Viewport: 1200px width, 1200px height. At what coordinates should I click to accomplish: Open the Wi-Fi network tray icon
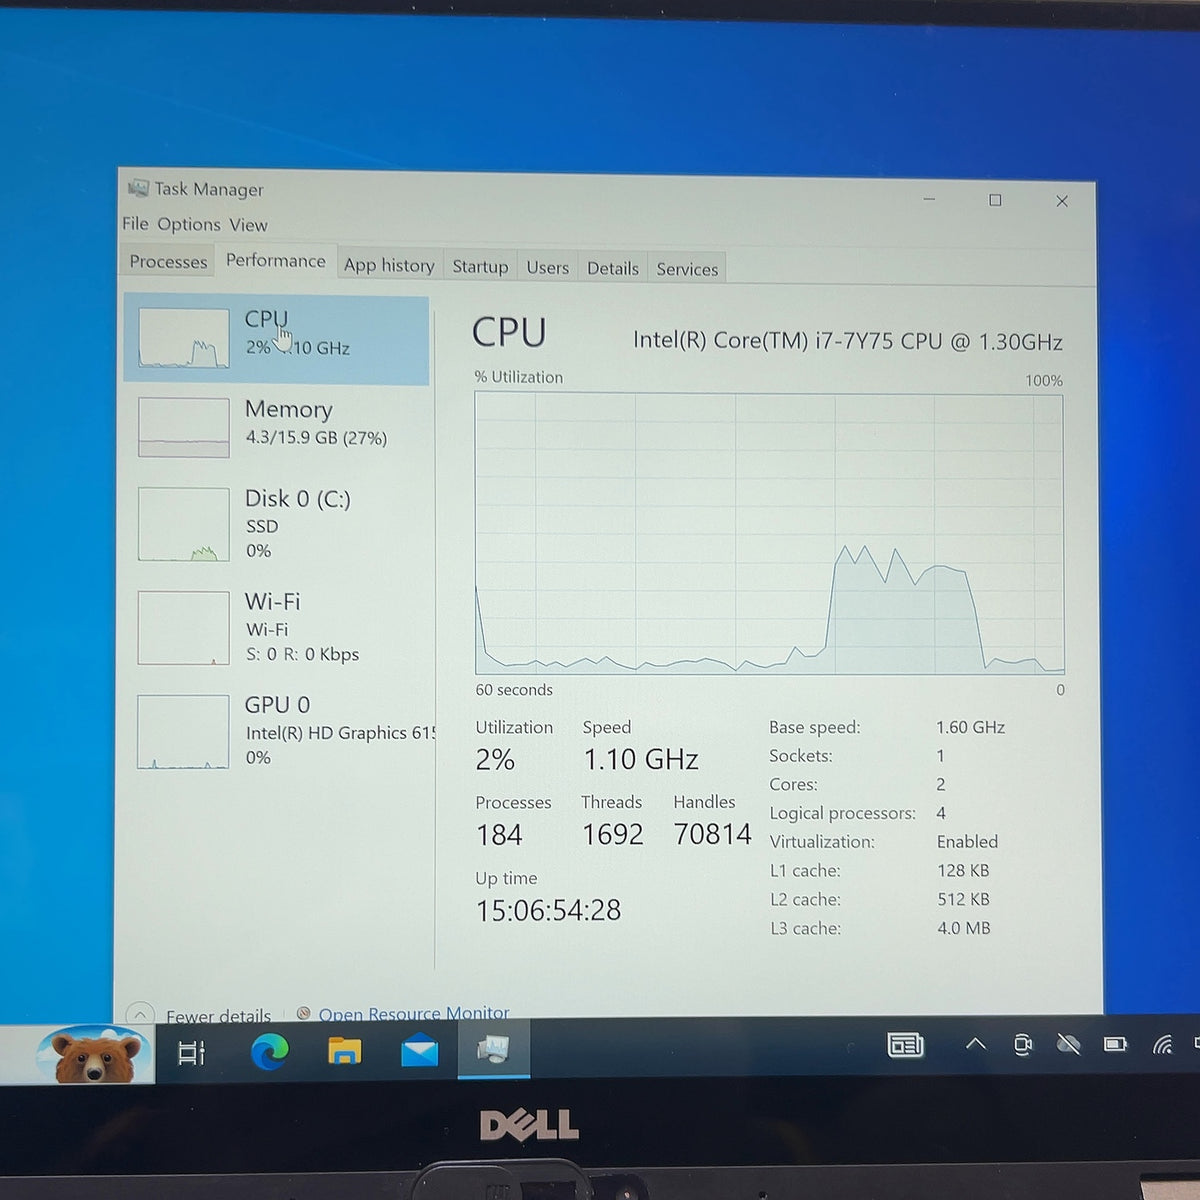pos(1162,1045)
